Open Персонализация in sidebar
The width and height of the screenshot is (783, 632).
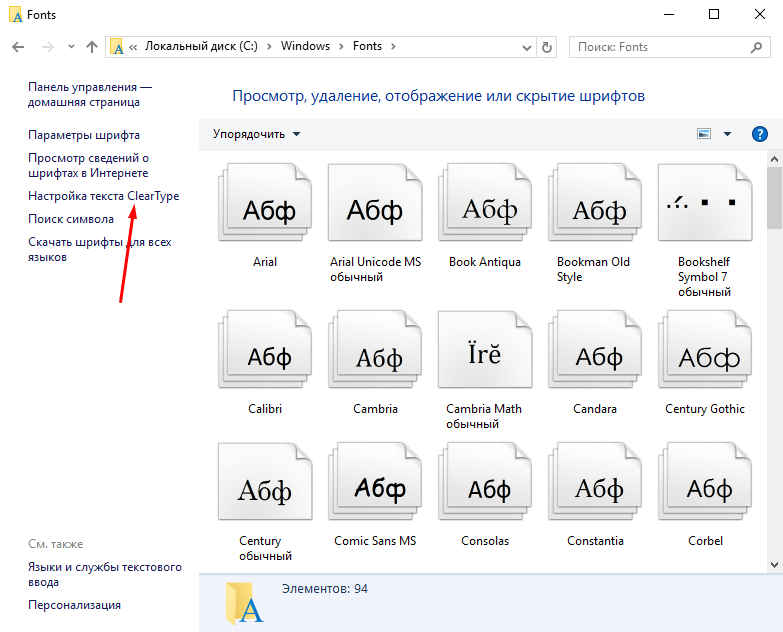click(75, 605)
